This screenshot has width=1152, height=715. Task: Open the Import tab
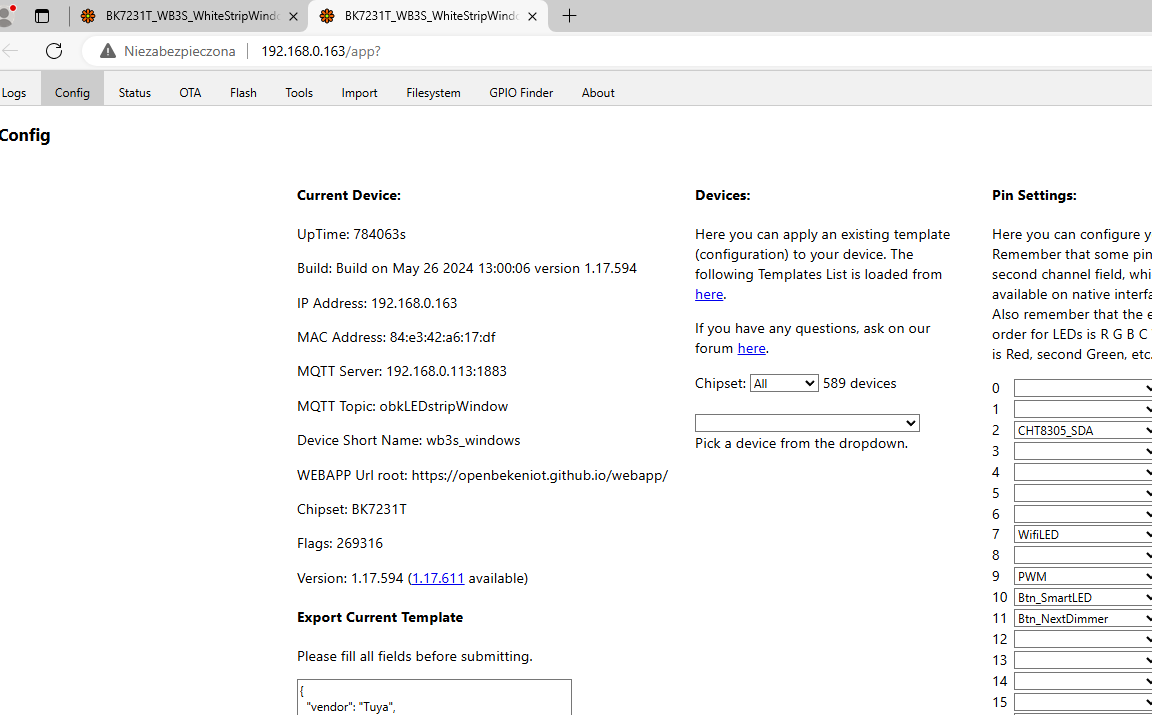(359, 93)
